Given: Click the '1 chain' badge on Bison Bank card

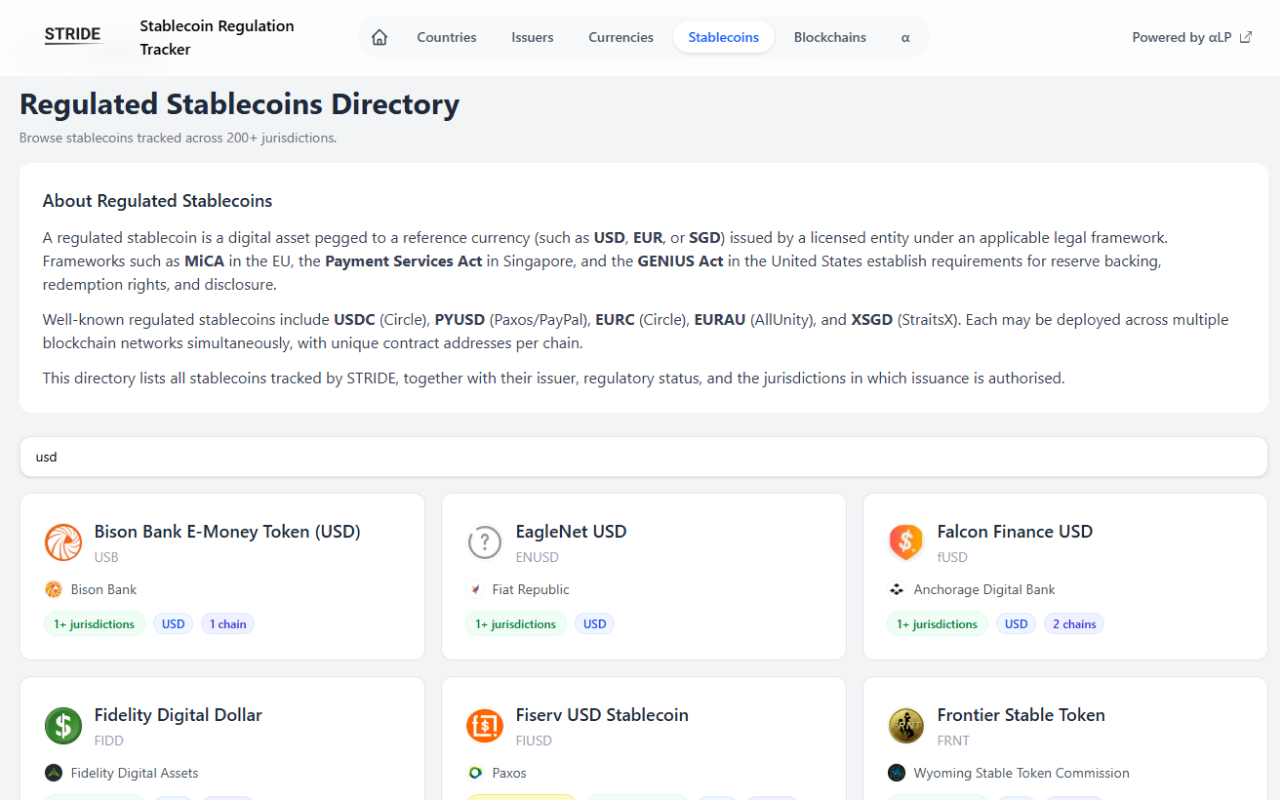Looking at the screenshot, I should (228, 624).
